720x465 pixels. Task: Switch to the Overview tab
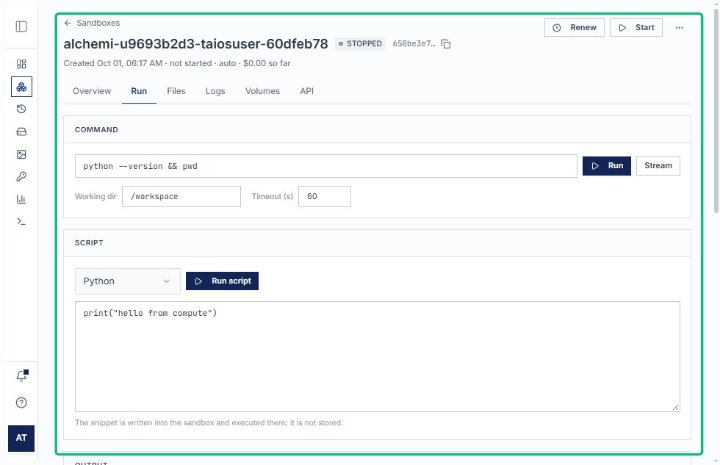point(92,91)
